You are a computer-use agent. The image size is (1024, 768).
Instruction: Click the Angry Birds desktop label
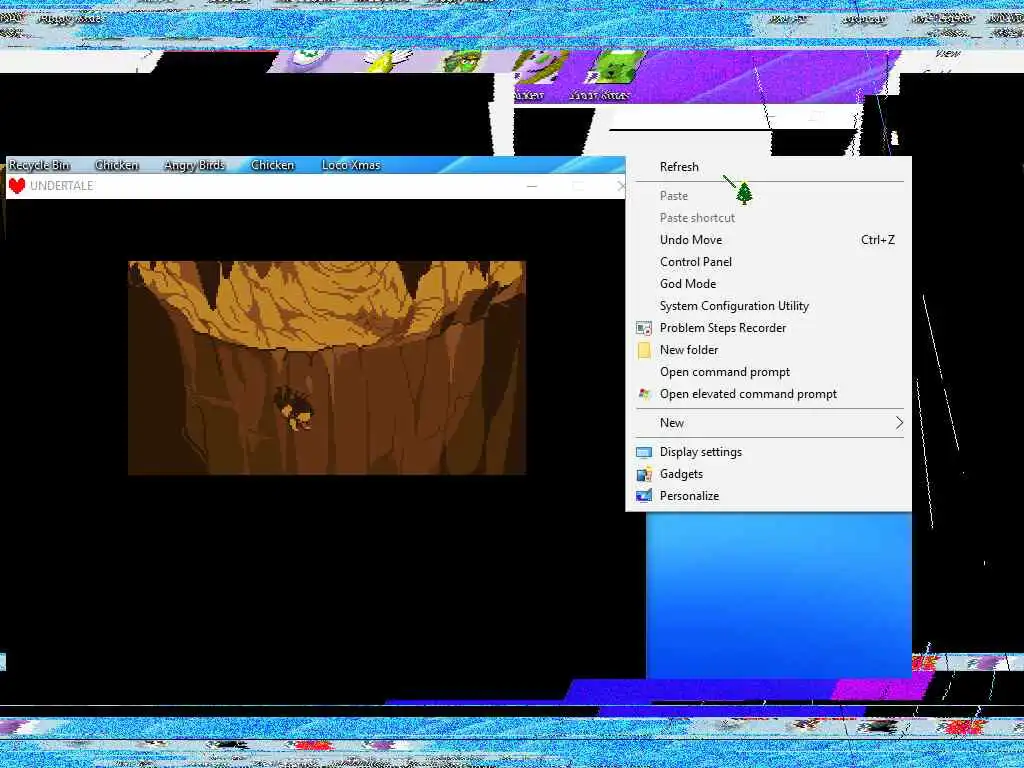[194, 165]
